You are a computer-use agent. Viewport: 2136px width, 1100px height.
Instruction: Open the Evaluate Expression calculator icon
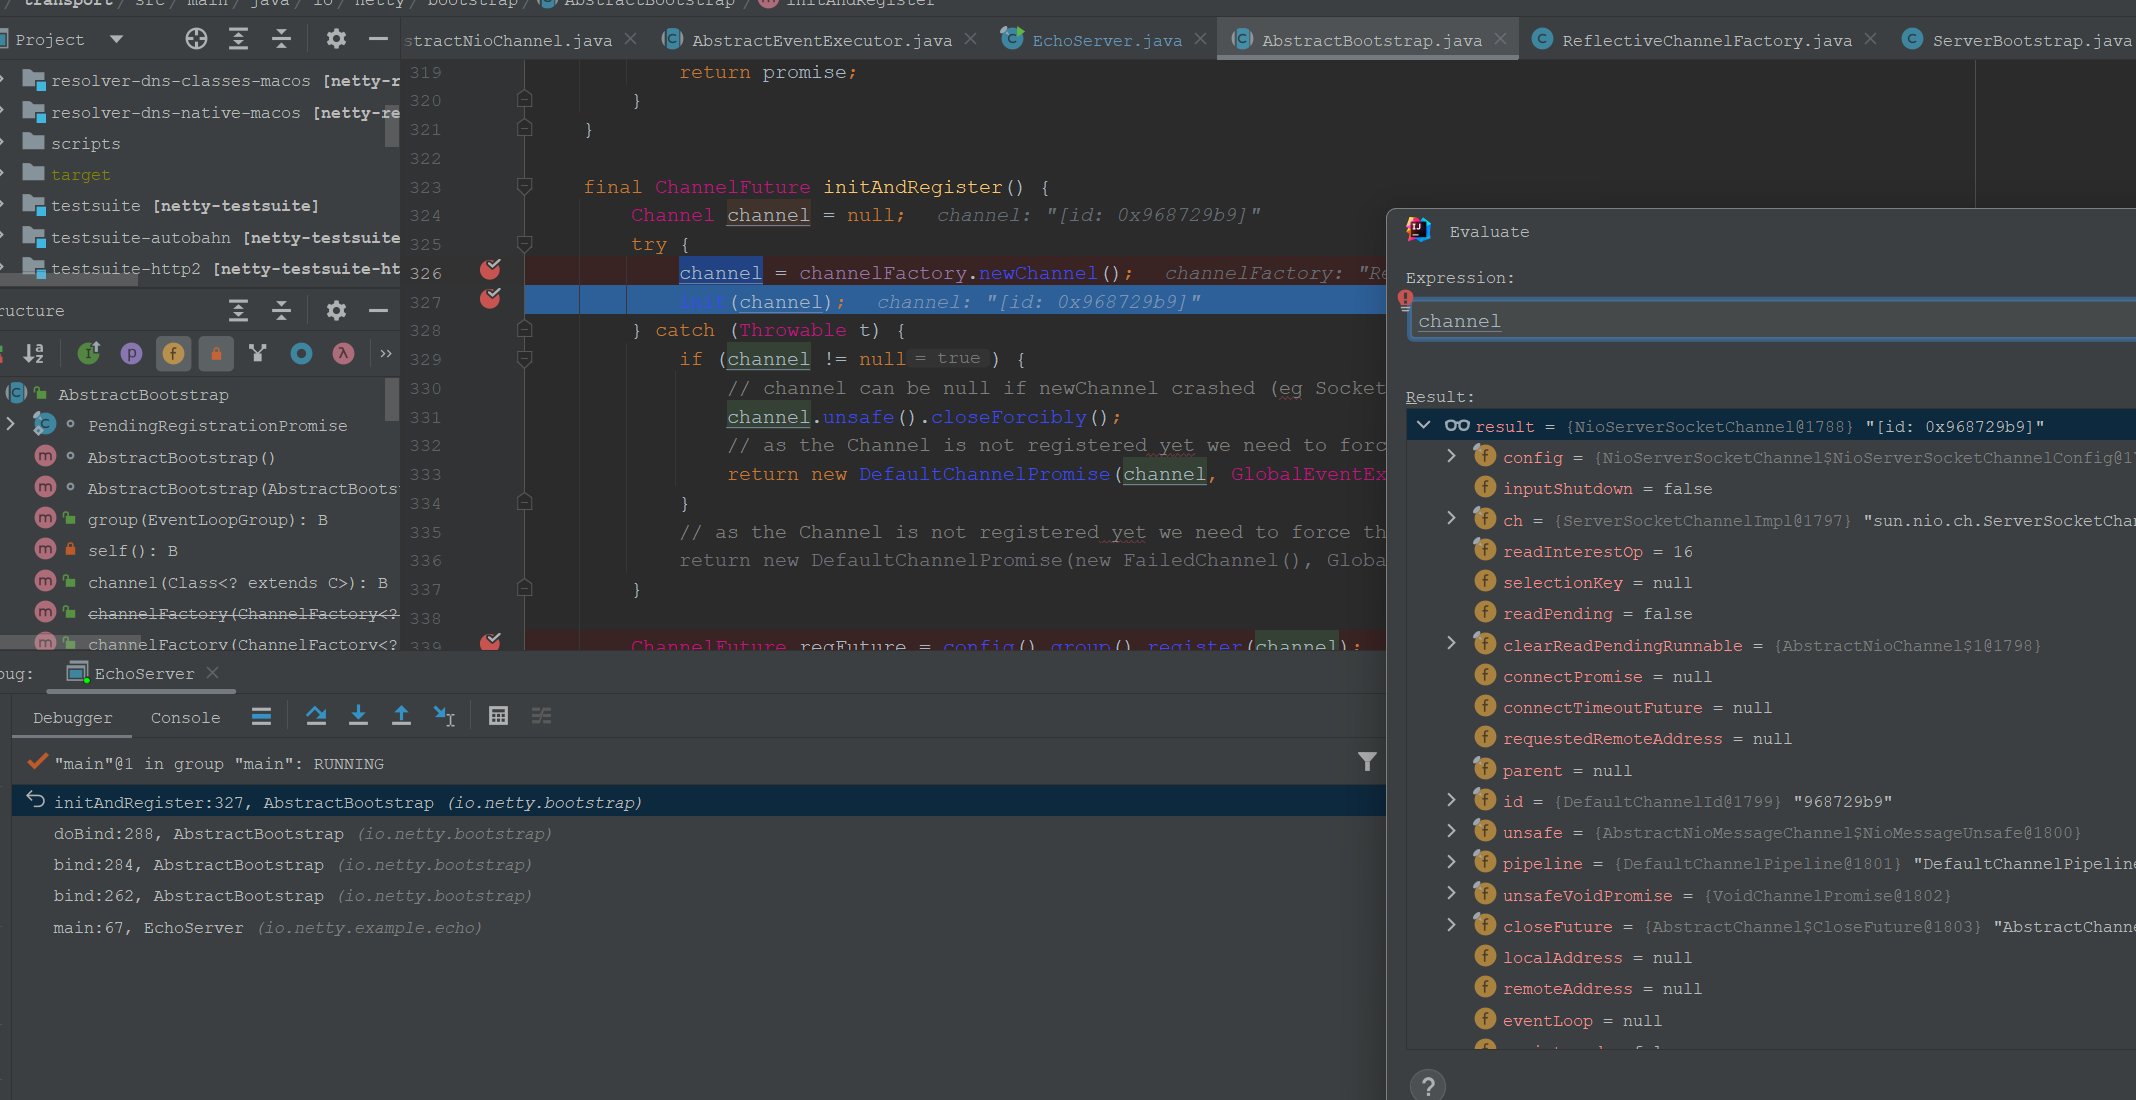click(498, 716)
